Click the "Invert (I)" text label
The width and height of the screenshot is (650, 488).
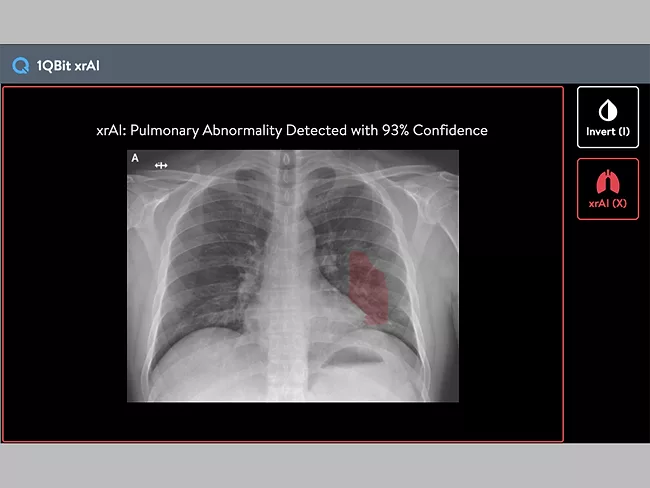pos(607,132)
